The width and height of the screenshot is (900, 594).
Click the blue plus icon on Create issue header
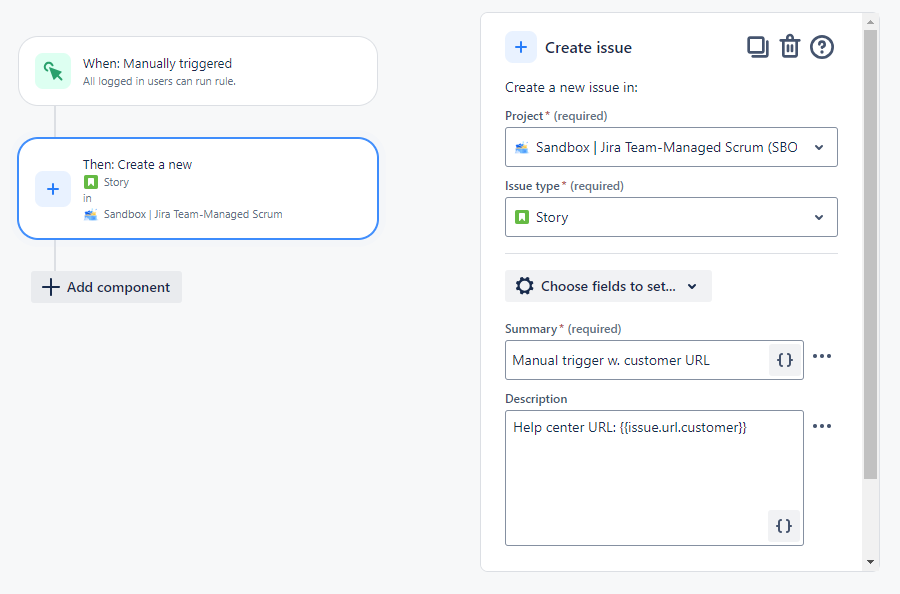(x=520, y=47)
